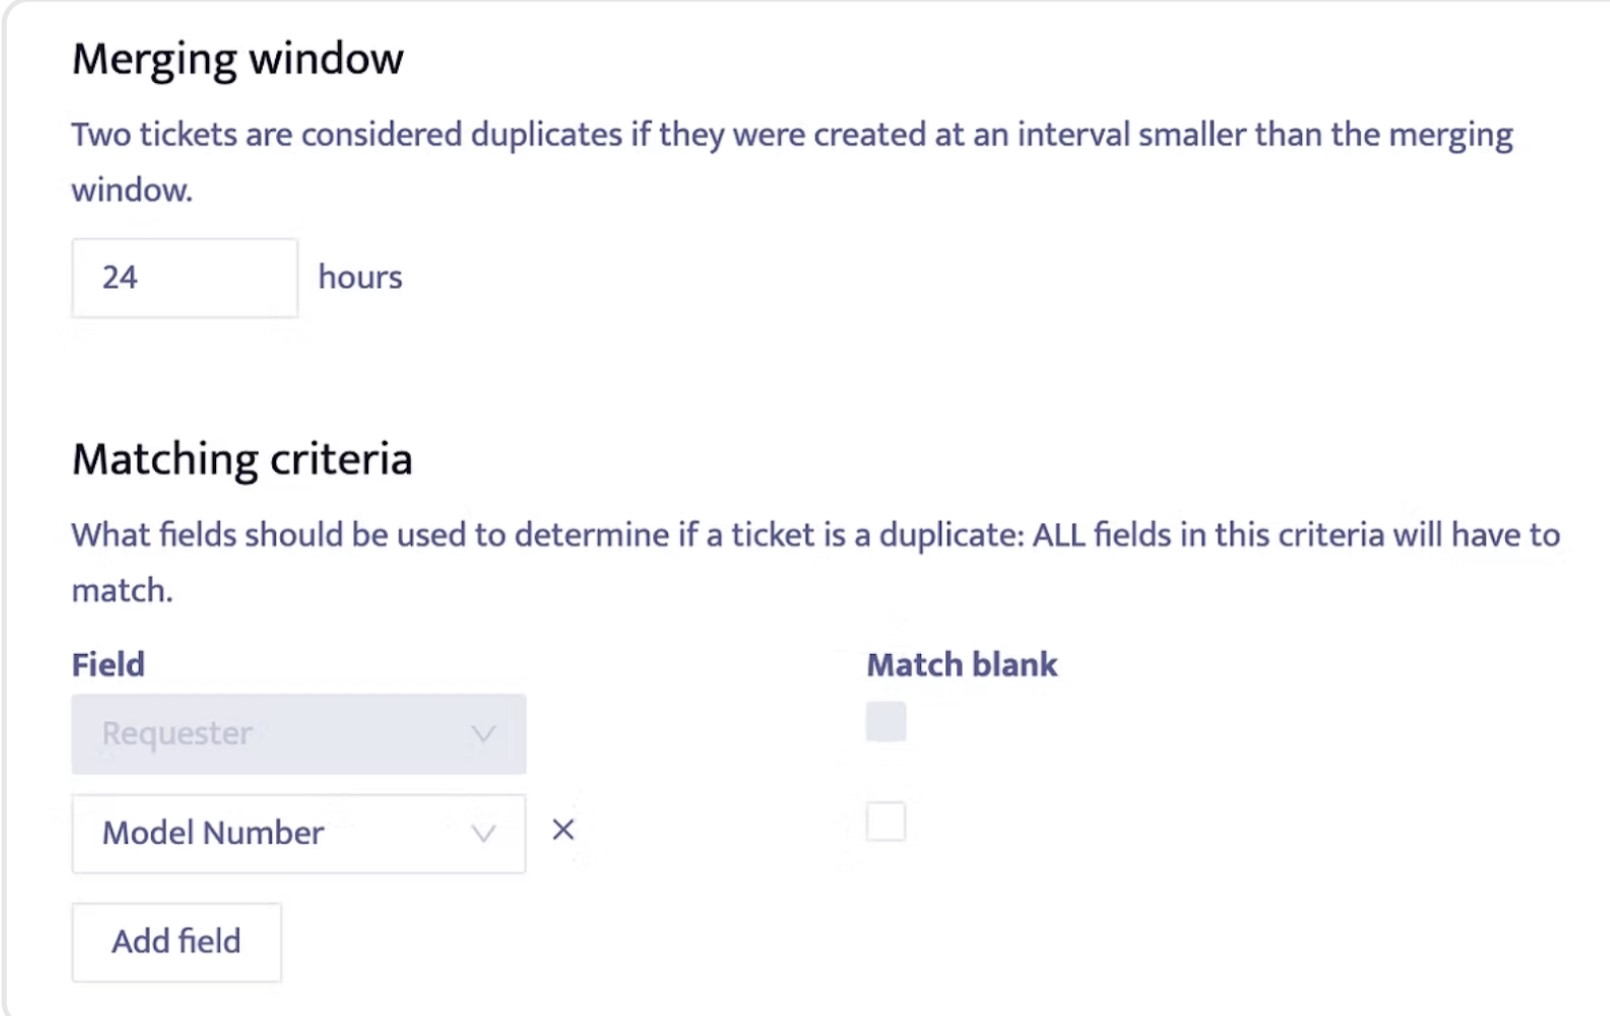Click 'window.' ending the merging description

point(131,190)
